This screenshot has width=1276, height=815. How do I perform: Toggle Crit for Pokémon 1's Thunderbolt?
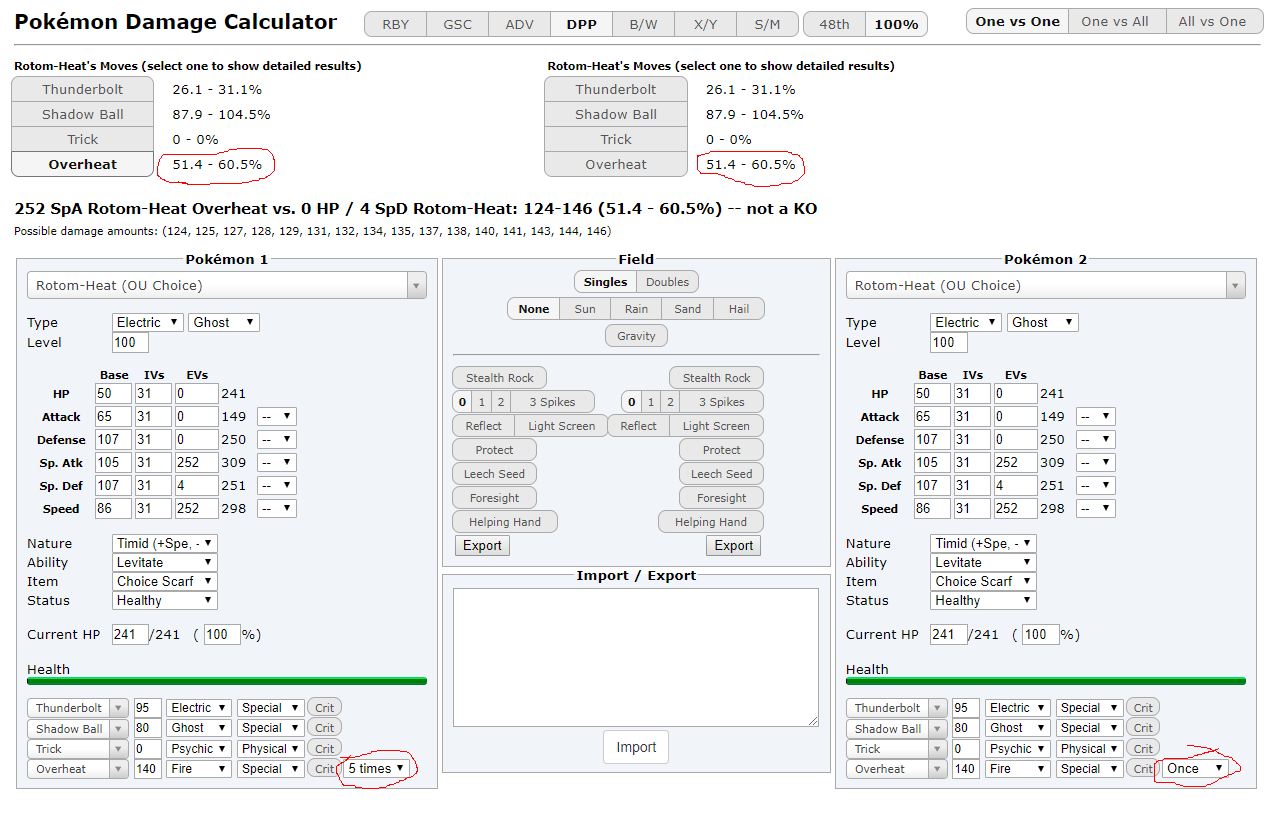pos(324,708)
